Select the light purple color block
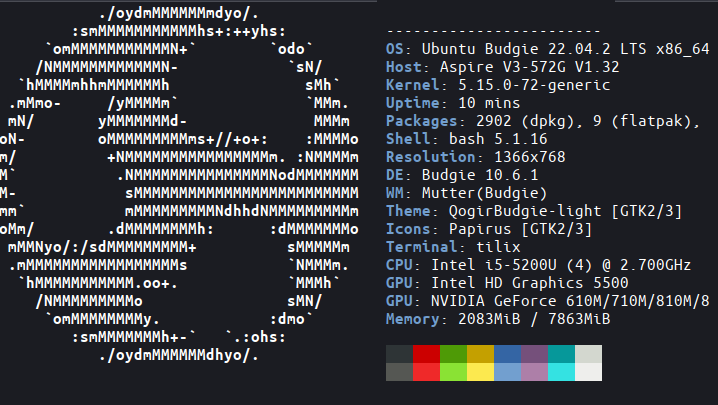 (534, 372)
